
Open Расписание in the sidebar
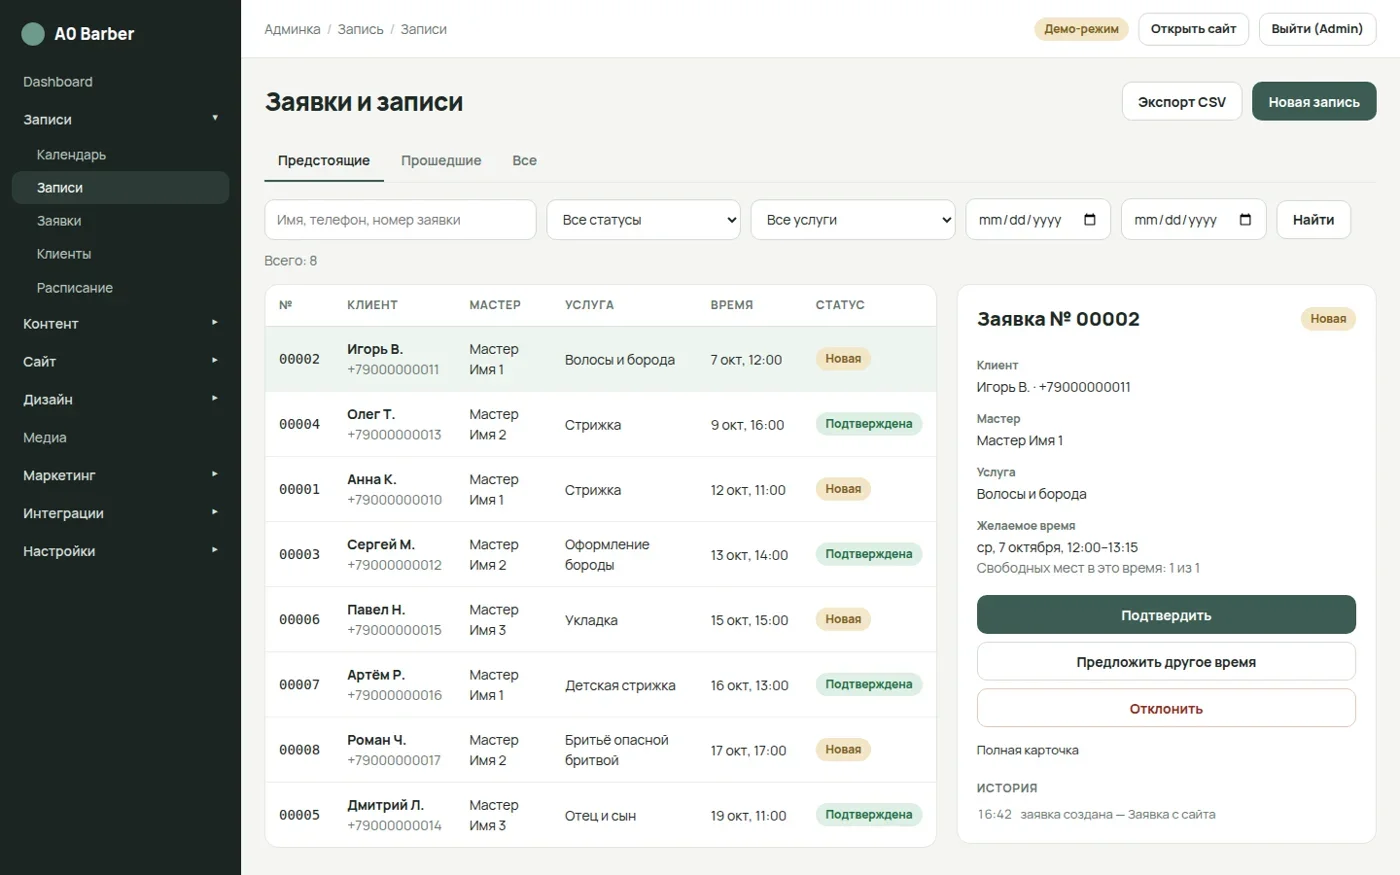(x=120, y=288)
